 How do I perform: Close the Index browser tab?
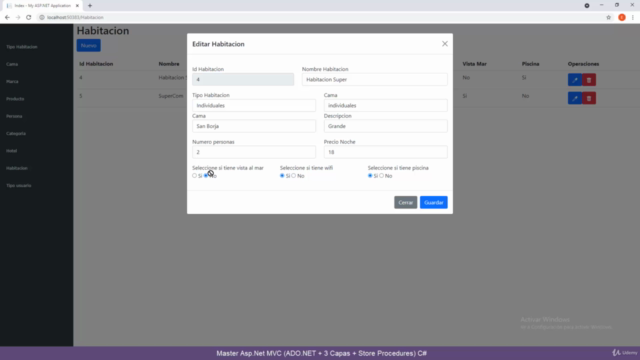click(77, 6)
